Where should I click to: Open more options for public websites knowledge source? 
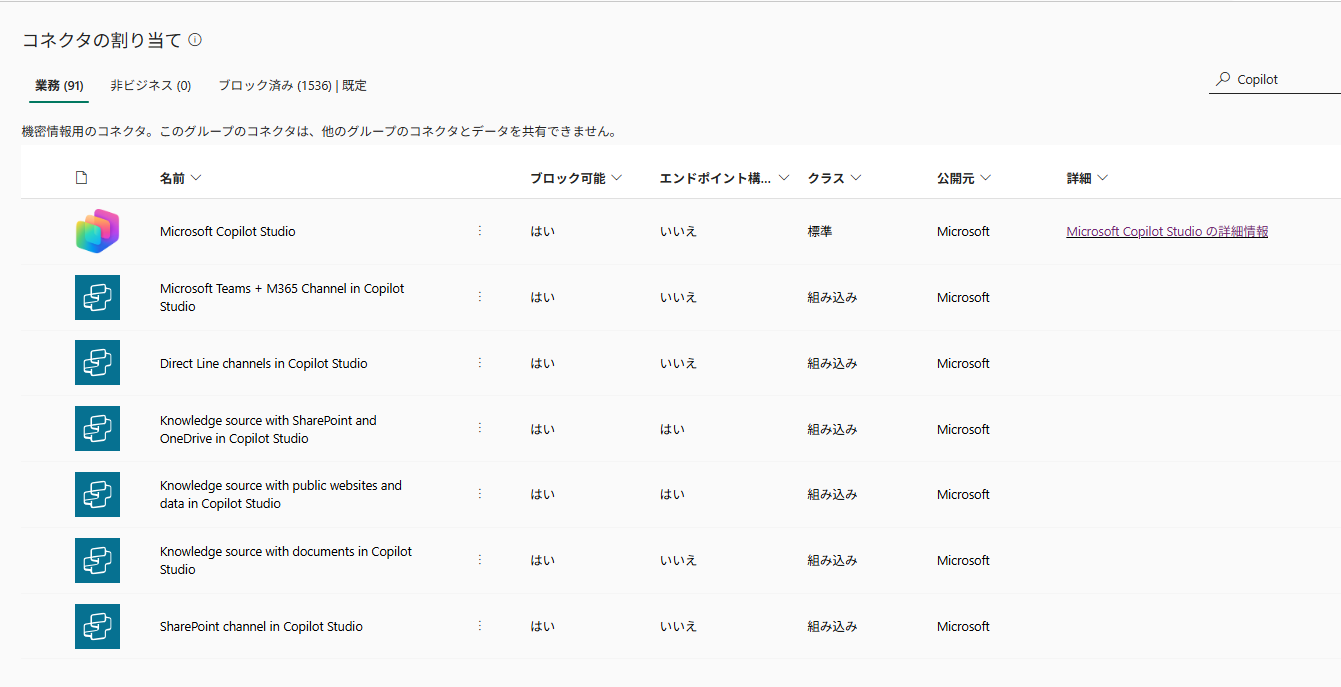(479, 494)
